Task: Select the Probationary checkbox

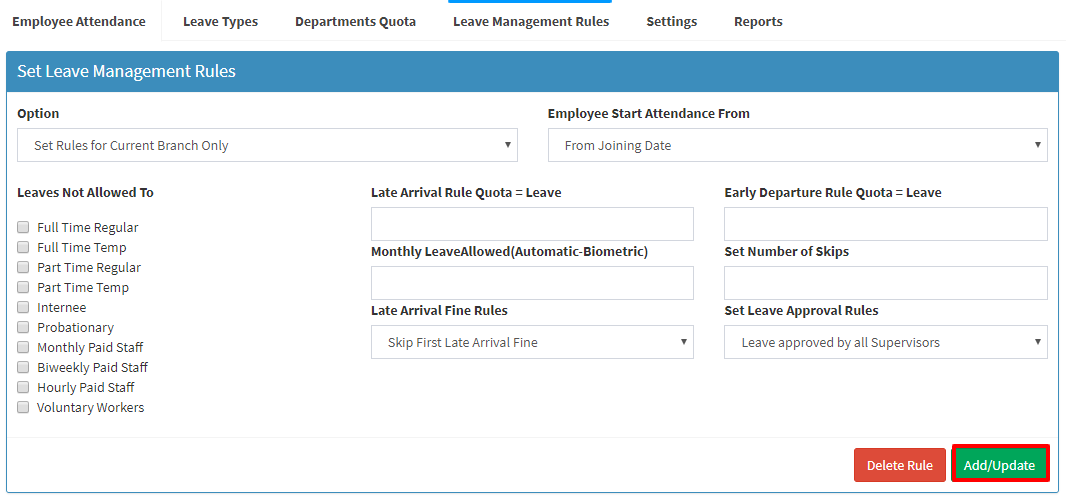Action: tap(23, 327)
